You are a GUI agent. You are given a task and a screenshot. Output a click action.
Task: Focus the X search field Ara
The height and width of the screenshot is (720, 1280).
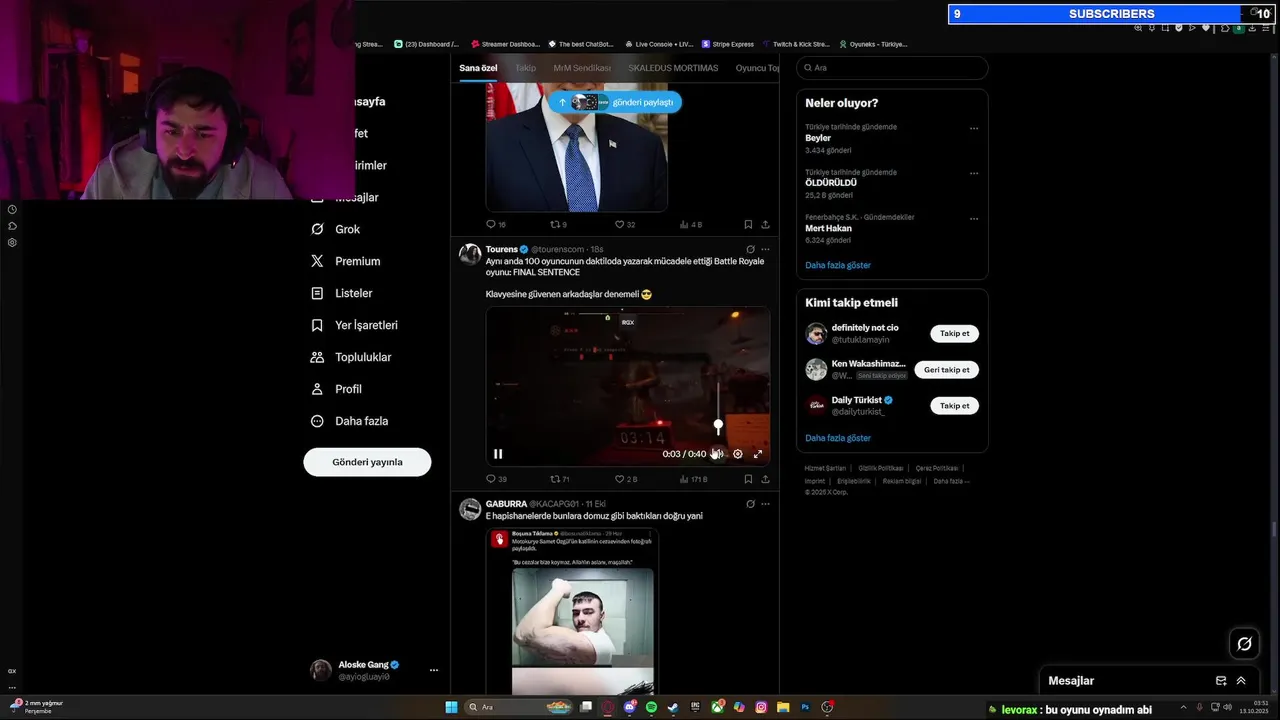[x=892, y=68]
